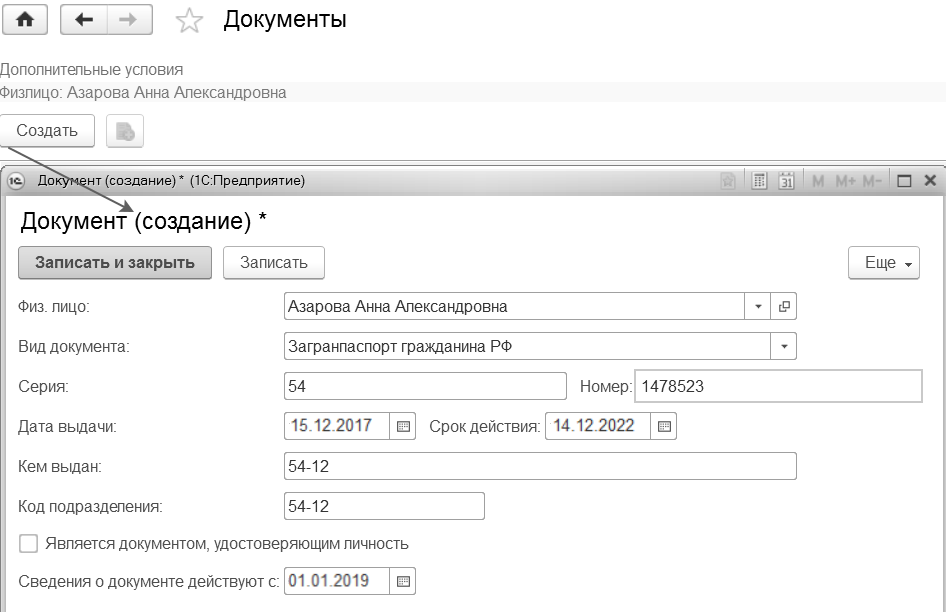Open the calculator from the title bar
Image resolution: width=946 pixels, height=612 pixels.
[x=760, y=181]
